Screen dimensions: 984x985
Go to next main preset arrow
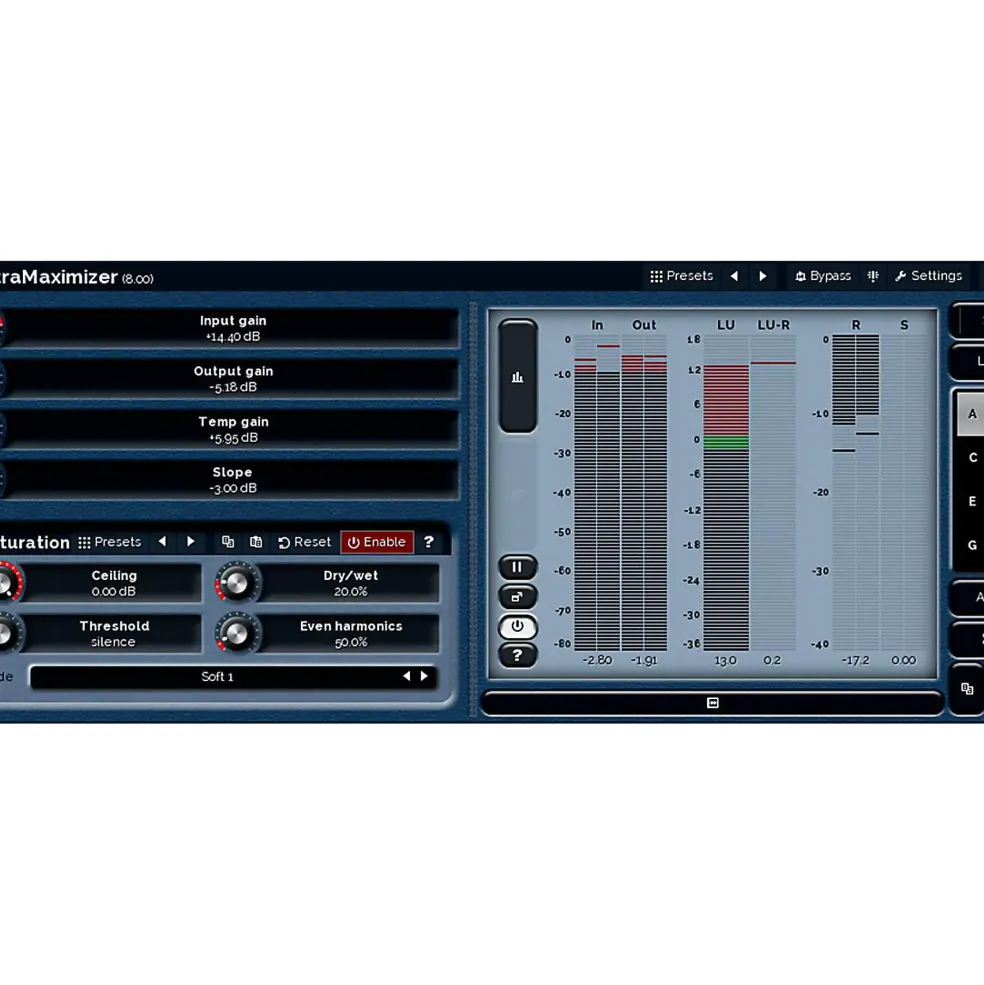pos(762,276)
